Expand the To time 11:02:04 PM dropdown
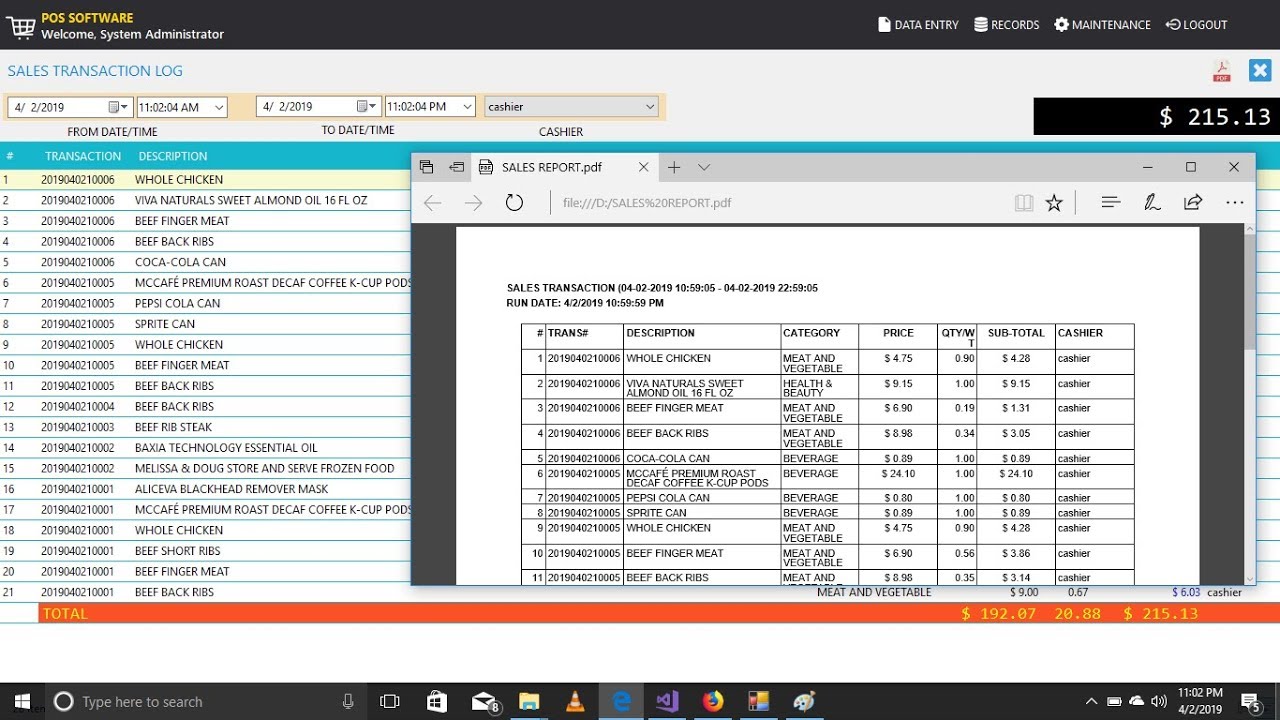1280x720 pixels. (467, 106)
